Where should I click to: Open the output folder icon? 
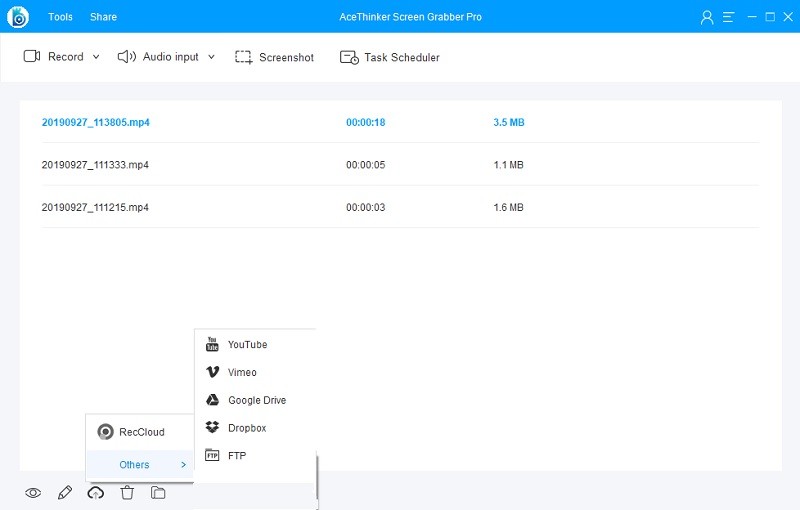pos(158,492)
